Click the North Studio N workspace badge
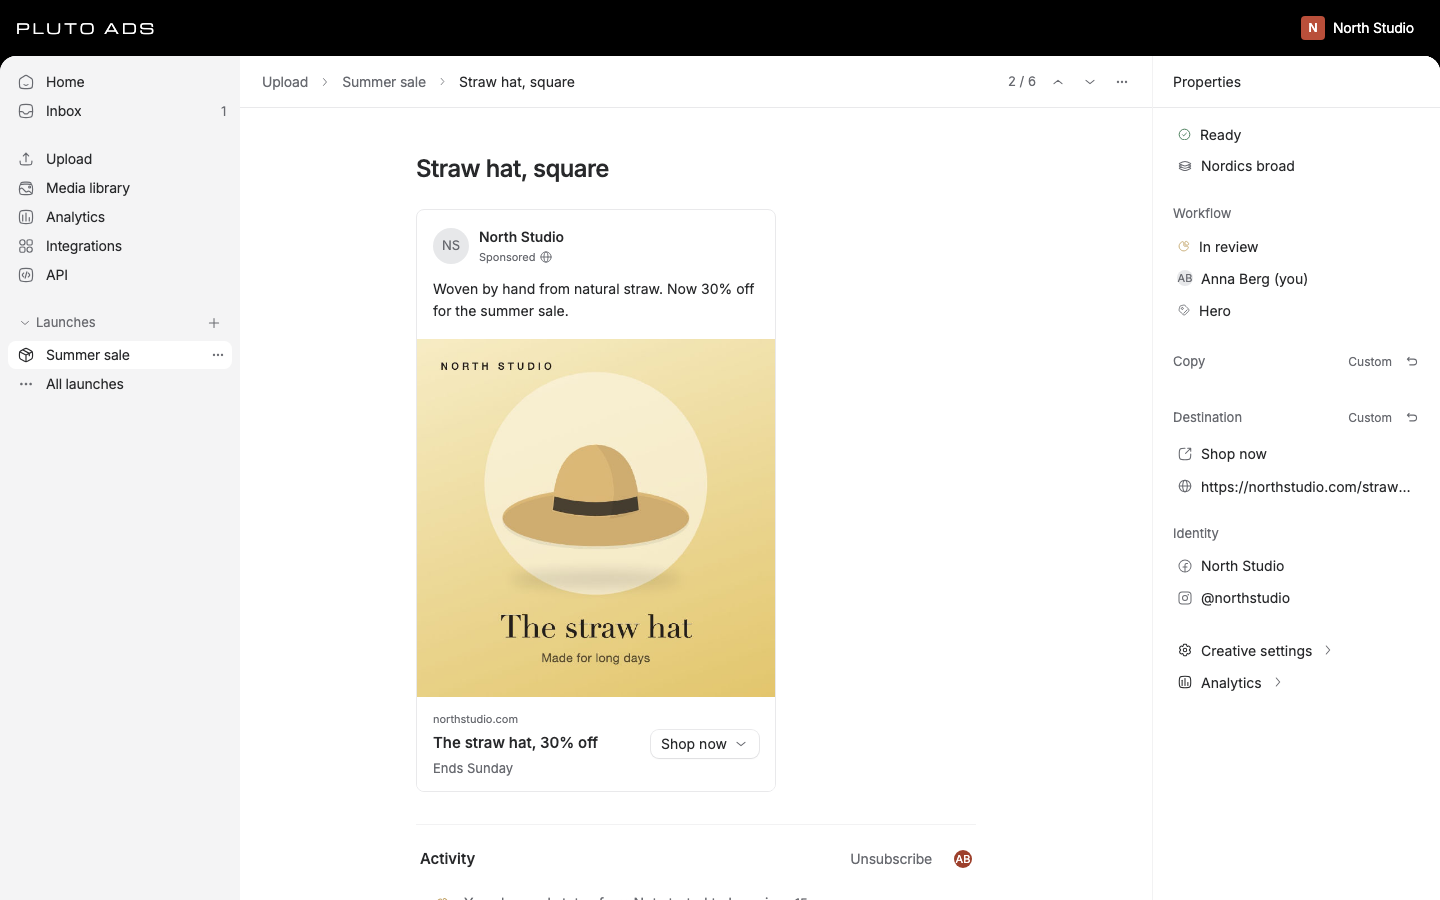This screenshot has width=1440, height=900. (1313, 28)
